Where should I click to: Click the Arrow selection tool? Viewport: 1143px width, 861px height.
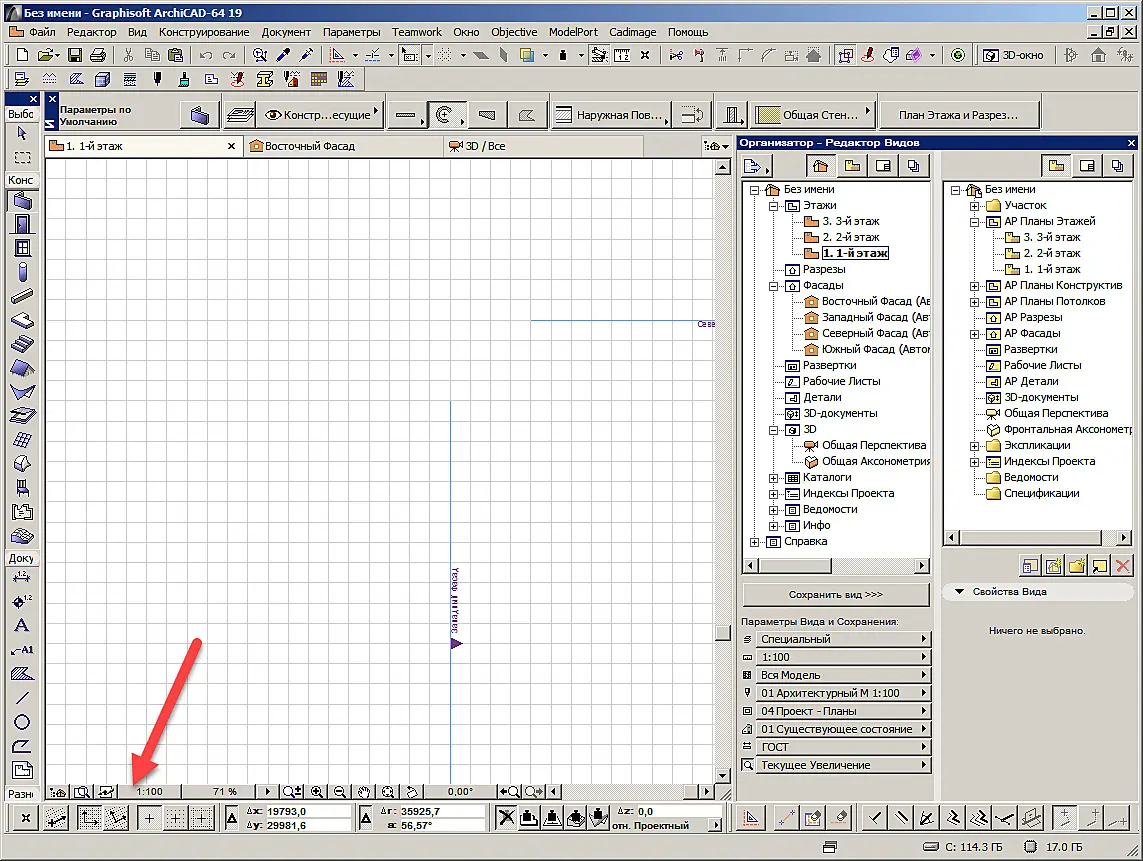pyautogui.click(x=22, y=133)
